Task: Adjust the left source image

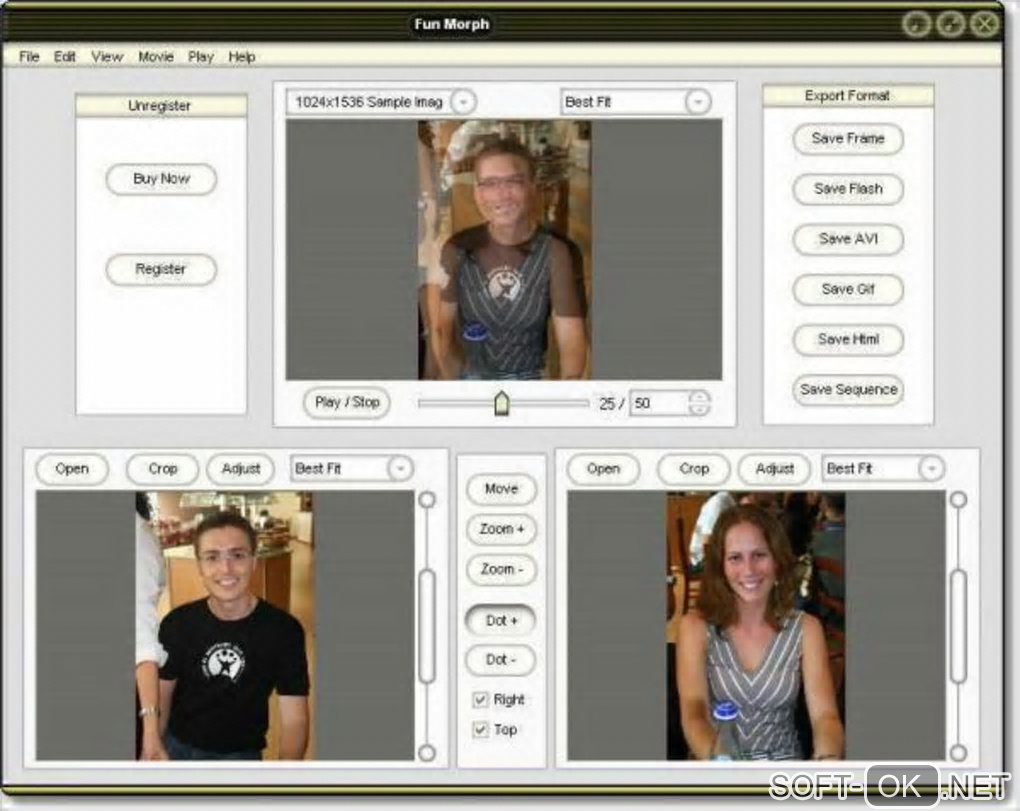Action: (241, 469)
